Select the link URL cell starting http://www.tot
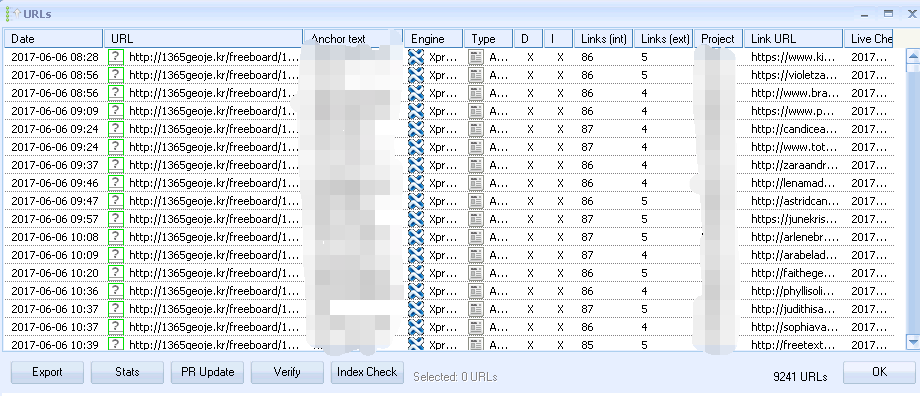The height and width of the screenshot is (396, 920). 794,147
